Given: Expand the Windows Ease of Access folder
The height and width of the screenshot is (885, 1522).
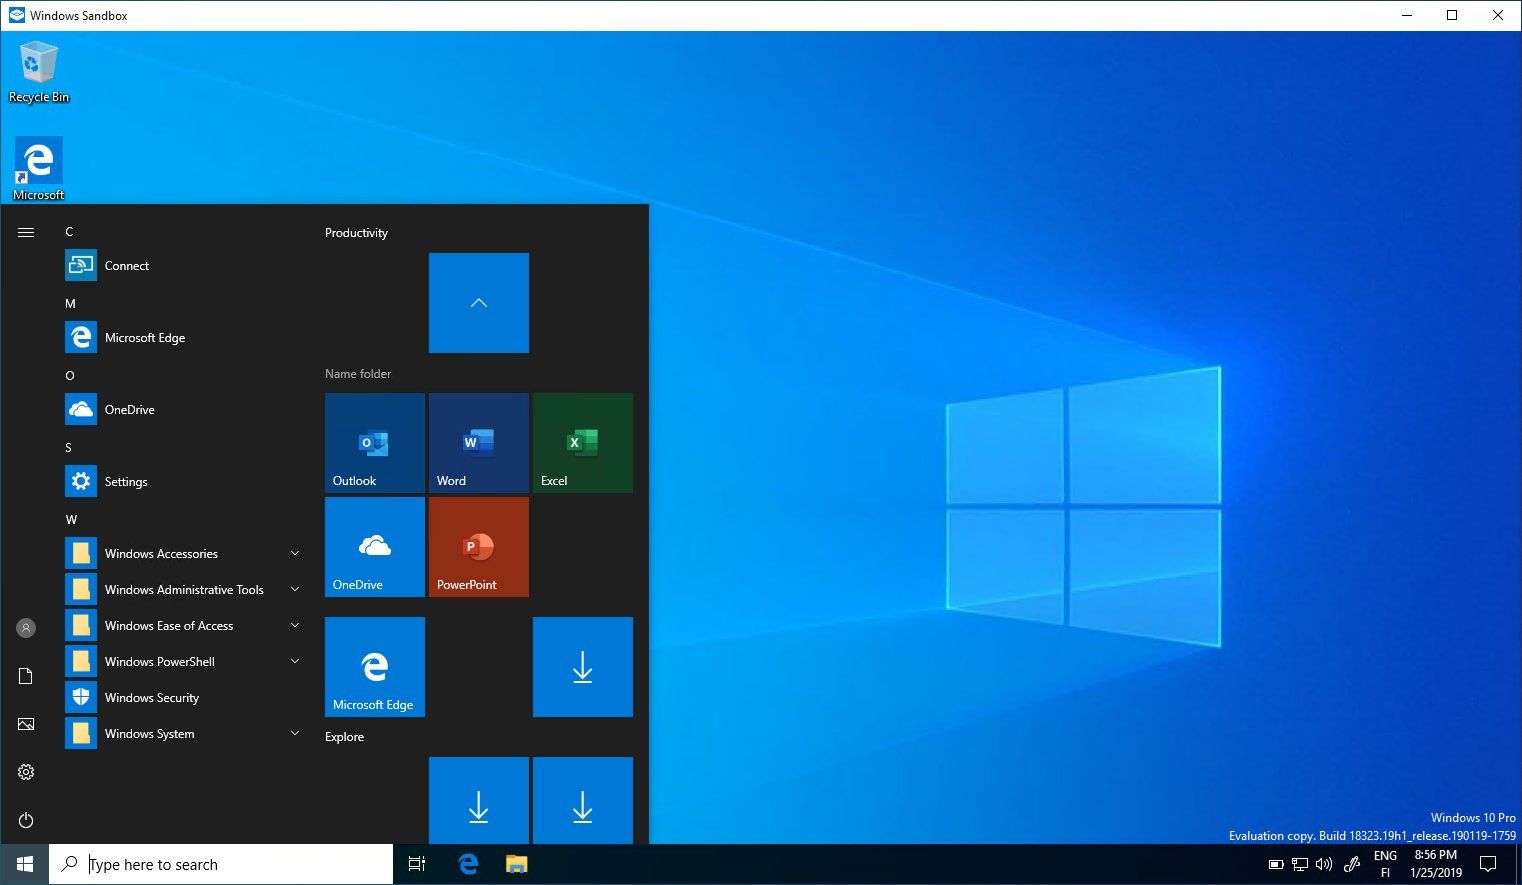Looking at the screenshot, I should coord(182,625).
